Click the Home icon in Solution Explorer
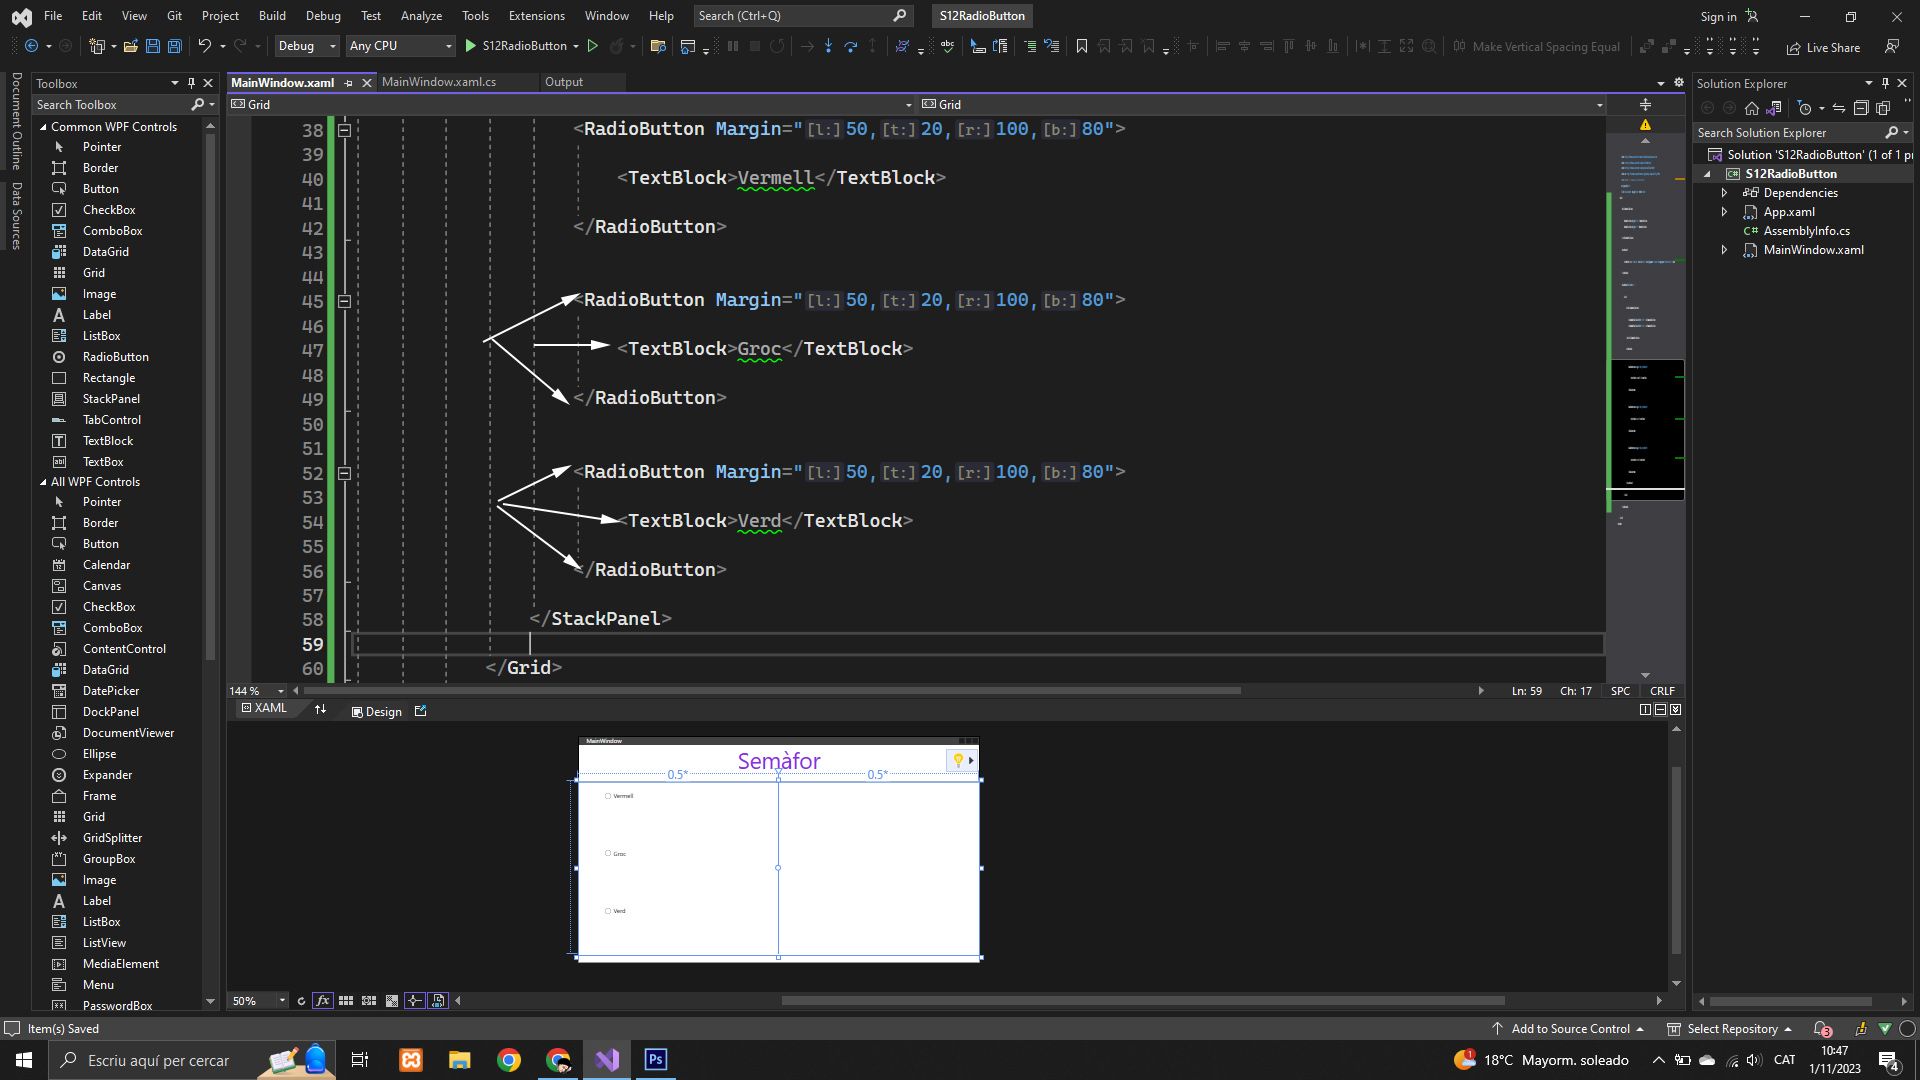The image size is (1920, 1080). (1751, 108)
